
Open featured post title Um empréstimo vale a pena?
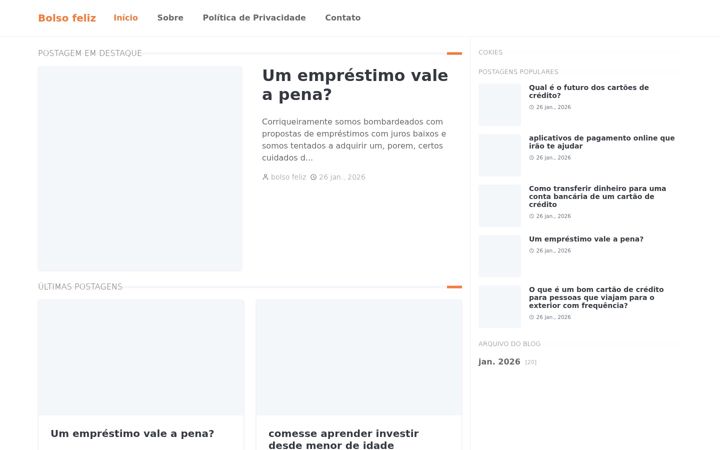(355, 85)
